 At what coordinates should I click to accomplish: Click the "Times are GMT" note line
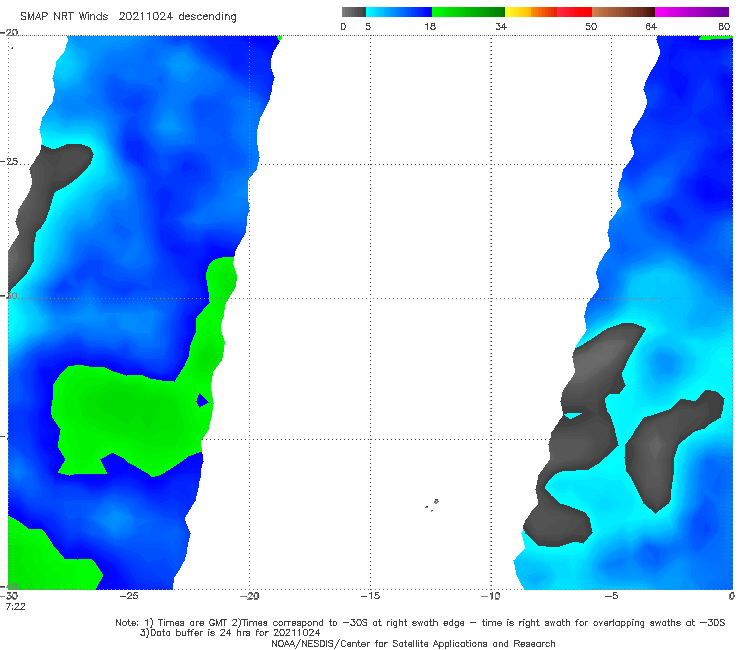pos(420,623)
